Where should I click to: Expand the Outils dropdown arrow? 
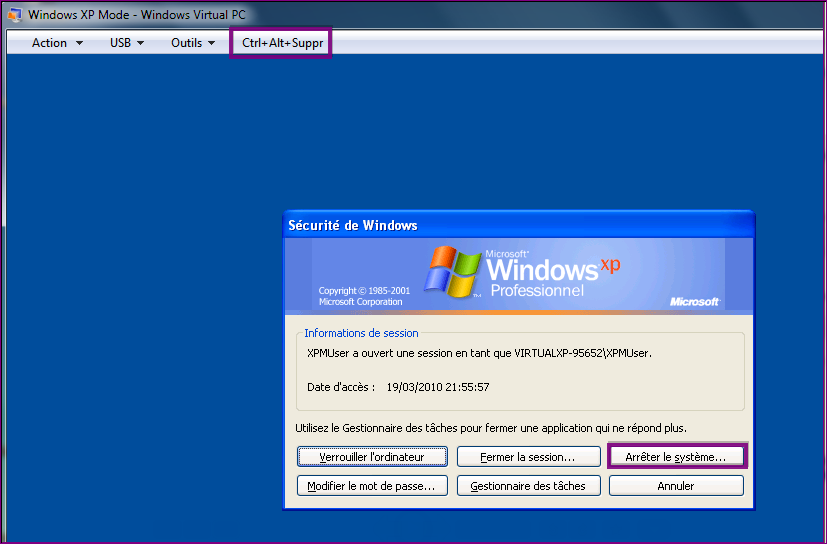pyautogui.click(x=212, y=43)
